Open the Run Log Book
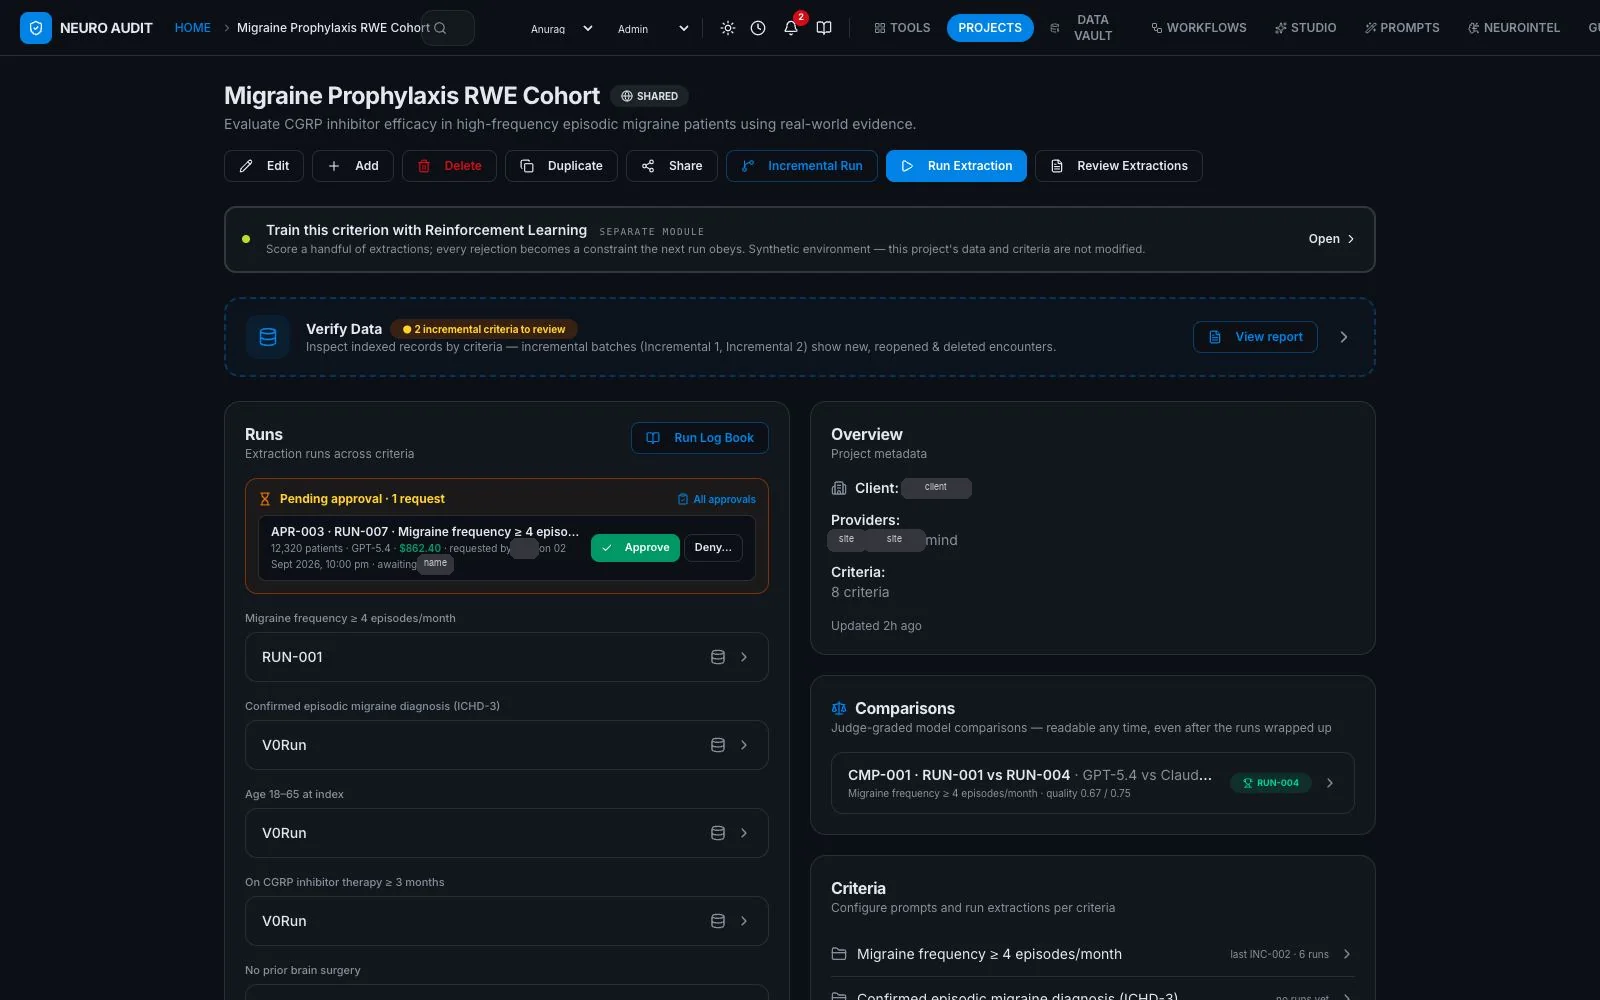This screenshot has height=1000, width=1600. pyautogui.click(x=700, y=438)
